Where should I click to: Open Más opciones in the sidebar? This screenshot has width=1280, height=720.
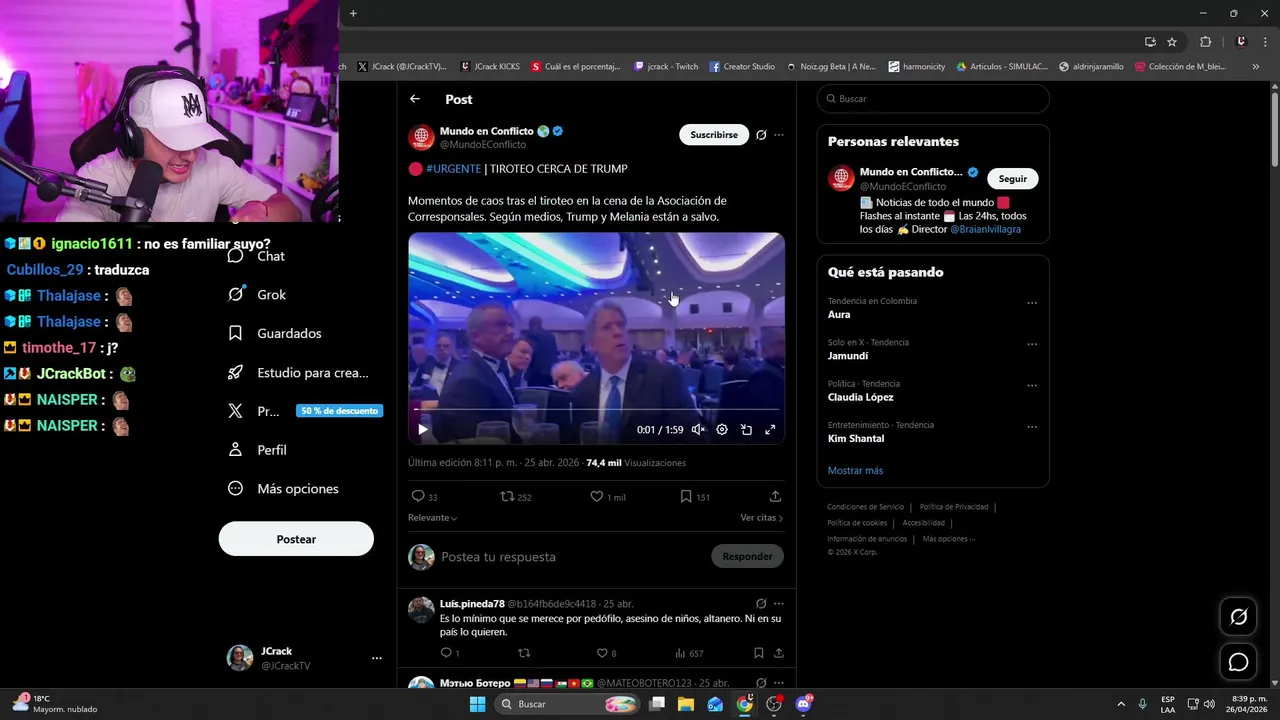point(283,489)
